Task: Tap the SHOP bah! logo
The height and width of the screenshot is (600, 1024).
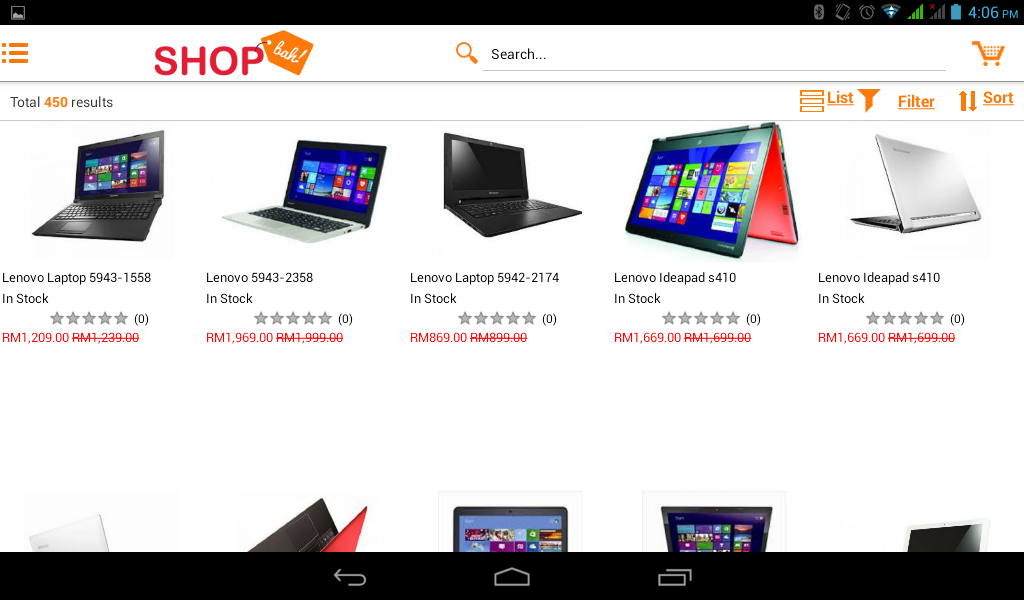Action: tap(233, 54)
